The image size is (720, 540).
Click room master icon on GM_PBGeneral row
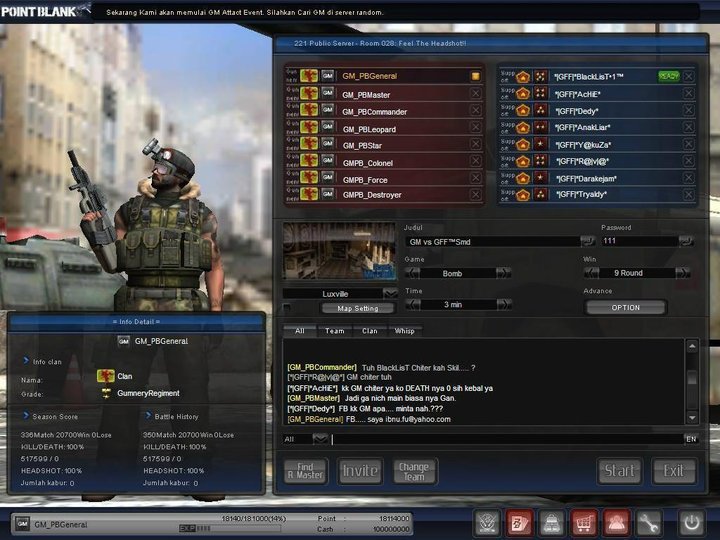pyautogui.click(x=475, y=76)
